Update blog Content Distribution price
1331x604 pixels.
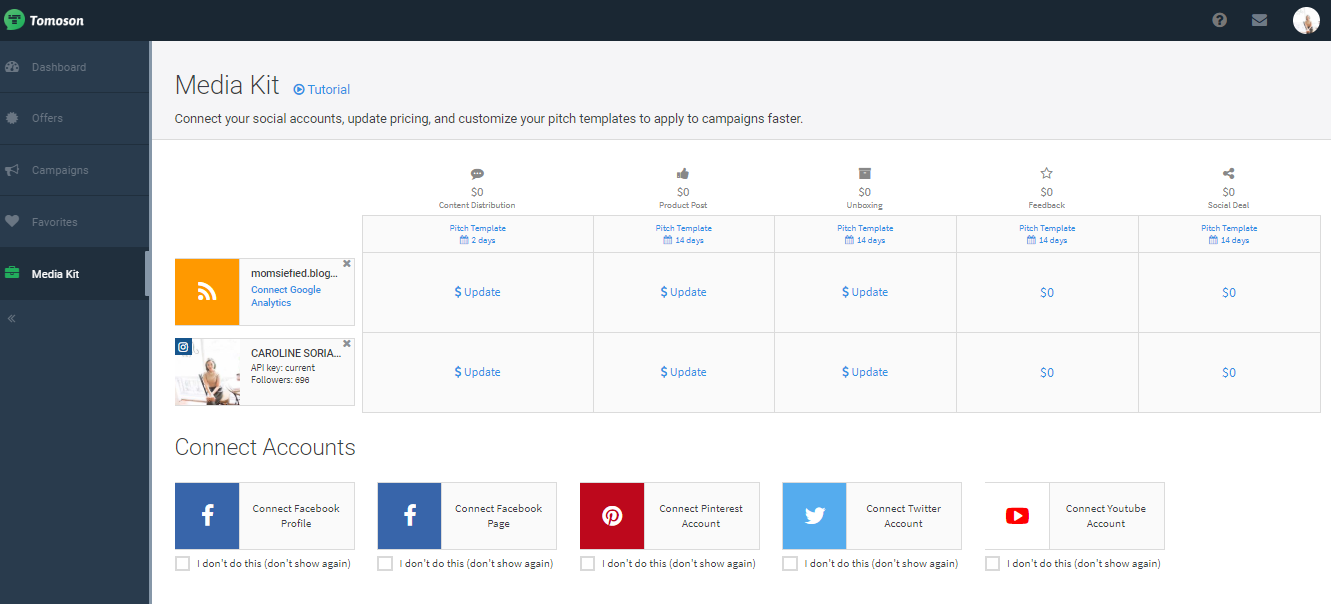tap(477, 292)
